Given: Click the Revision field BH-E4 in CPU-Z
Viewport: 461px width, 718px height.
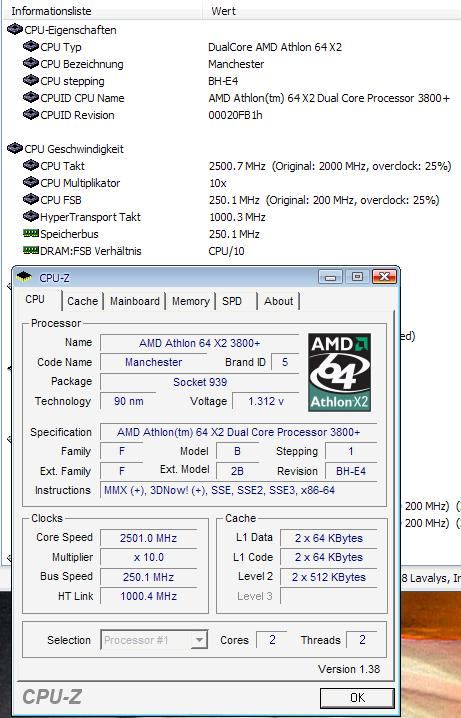Looking at the screenshot, I should [351, 471].
